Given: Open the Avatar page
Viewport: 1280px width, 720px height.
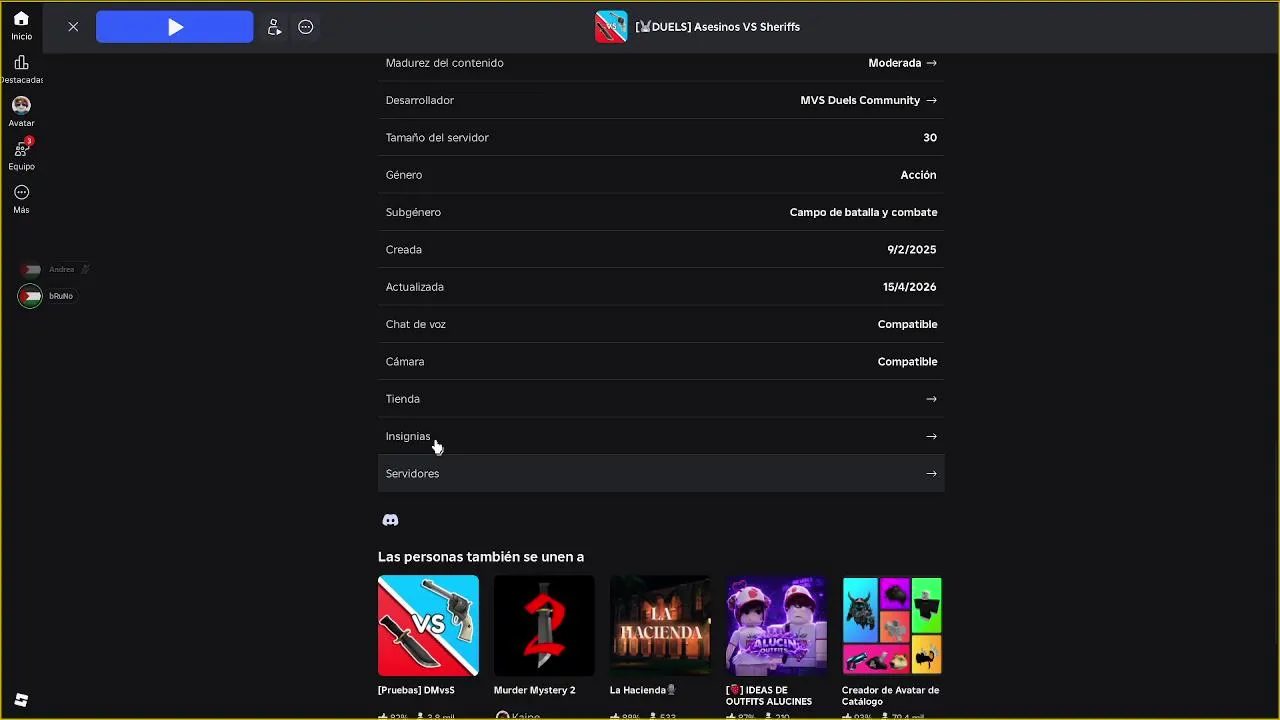Looking at the screenshot, I should [21, 112].
